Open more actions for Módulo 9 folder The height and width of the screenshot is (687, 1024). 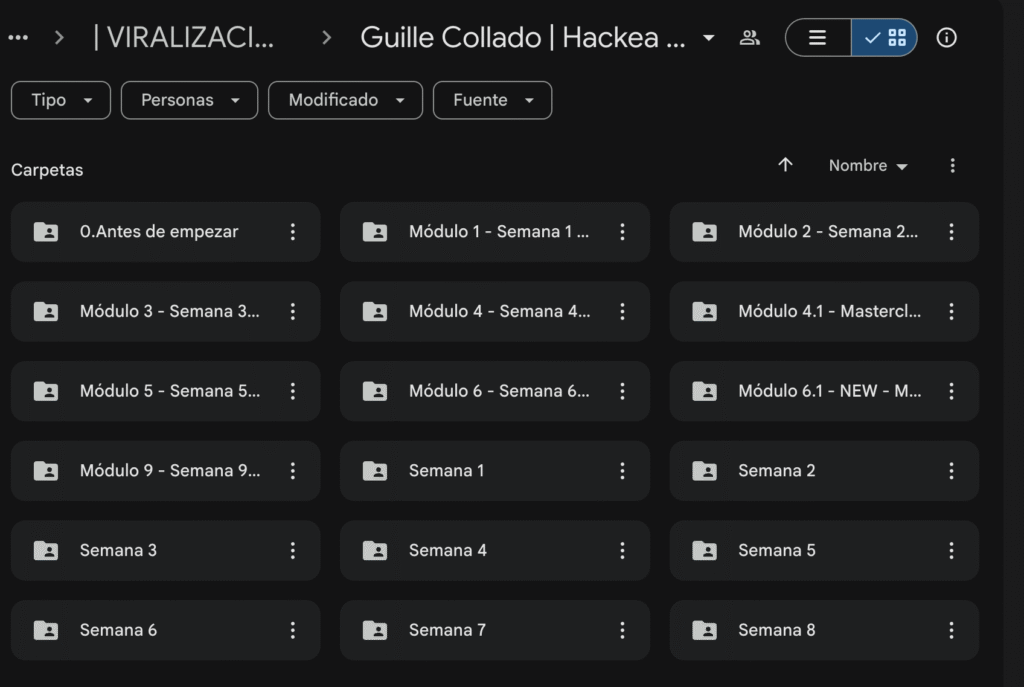[293, 470]
